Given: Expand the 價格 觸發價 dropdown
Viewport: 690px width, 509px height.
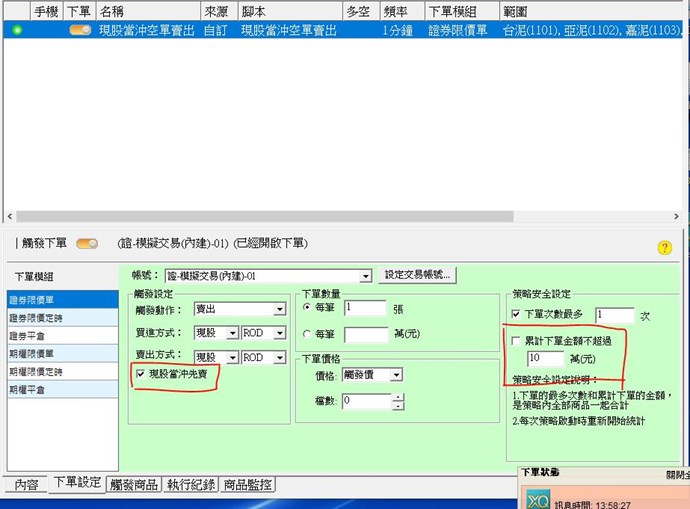Looking at the screenshot, I should (397, 374).
